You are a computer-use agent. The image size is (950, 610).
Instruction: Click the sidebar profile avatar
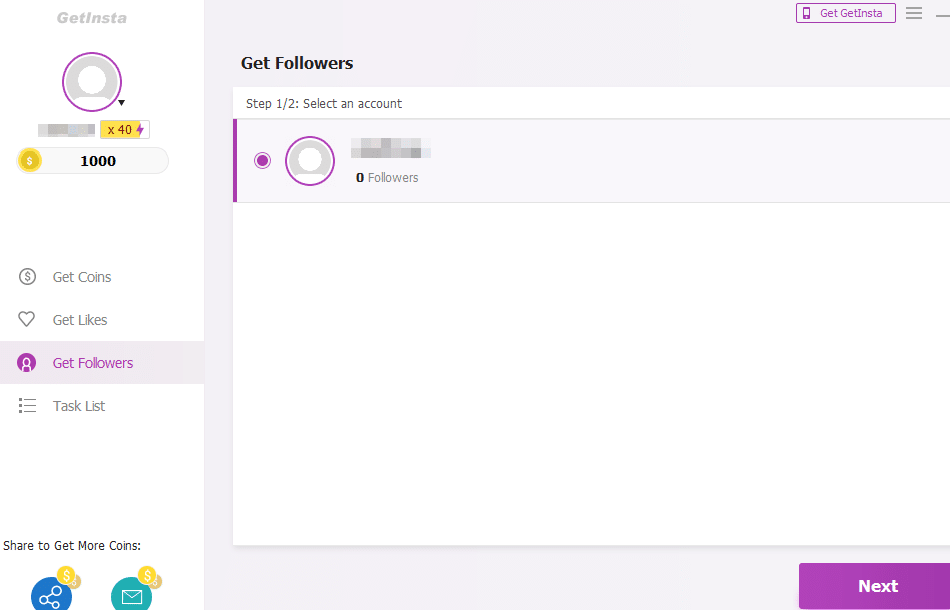[92, 82]
